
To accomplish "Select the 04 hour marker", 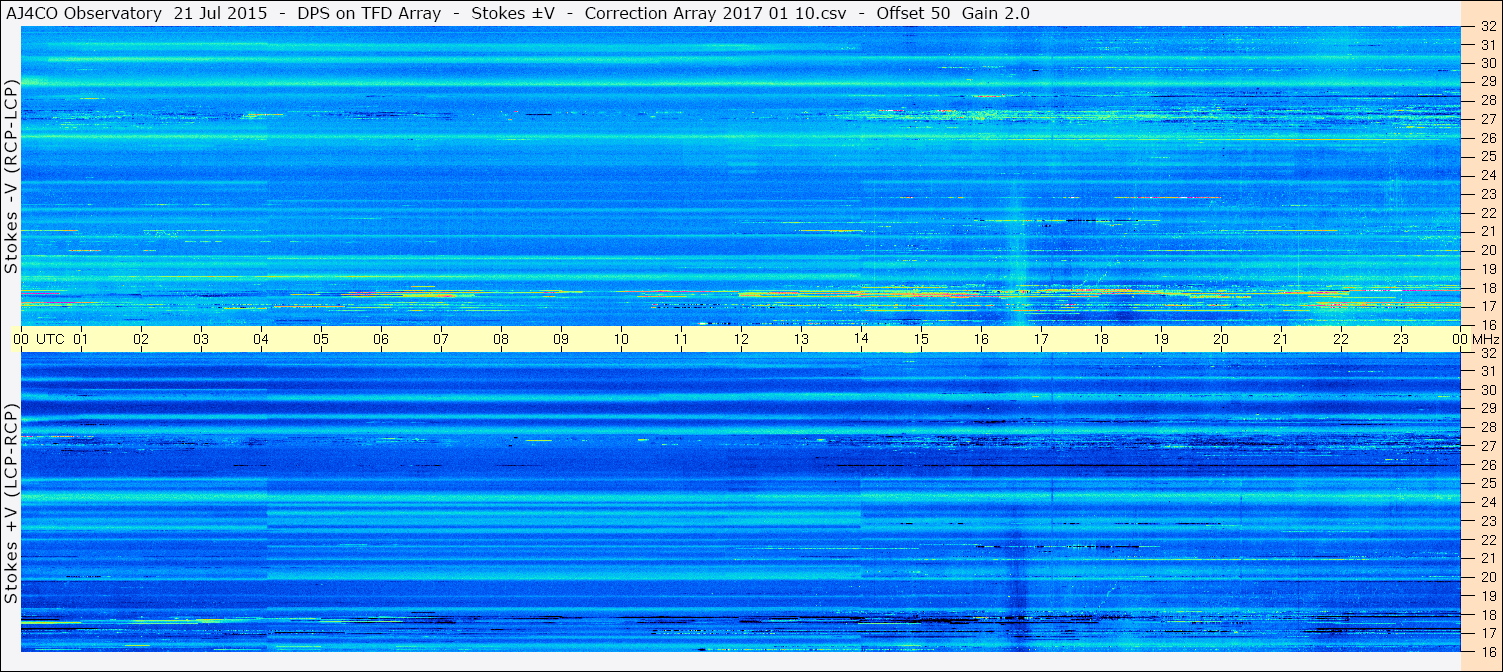I will [x=261, y=339].
